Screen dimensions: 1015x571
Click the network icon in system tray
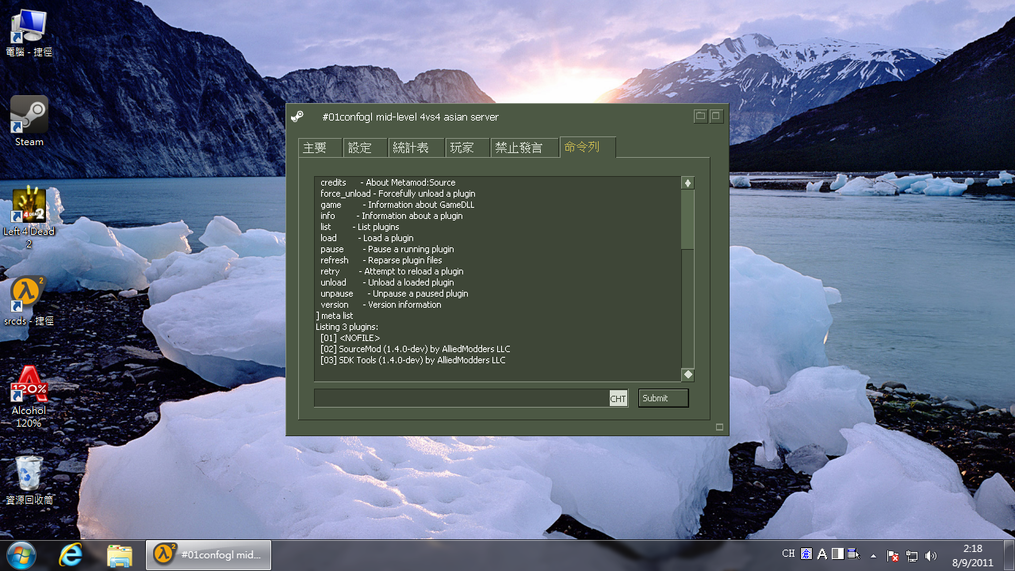pos(912,556)
